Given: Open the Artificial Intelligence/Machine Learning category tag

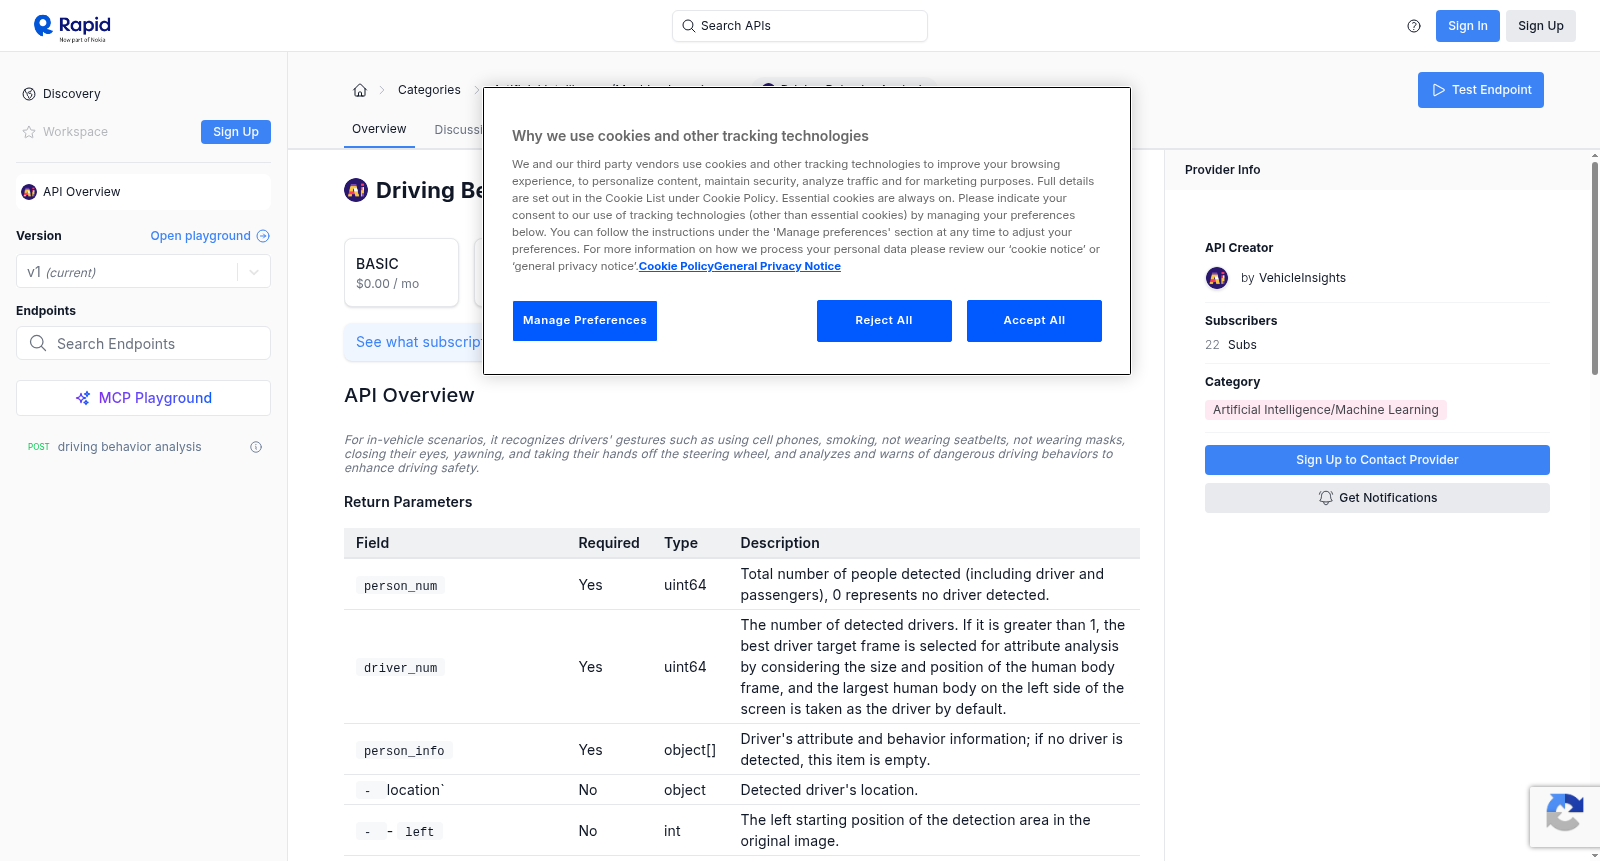Looking at the screenshot, I should click(1326, 410).
